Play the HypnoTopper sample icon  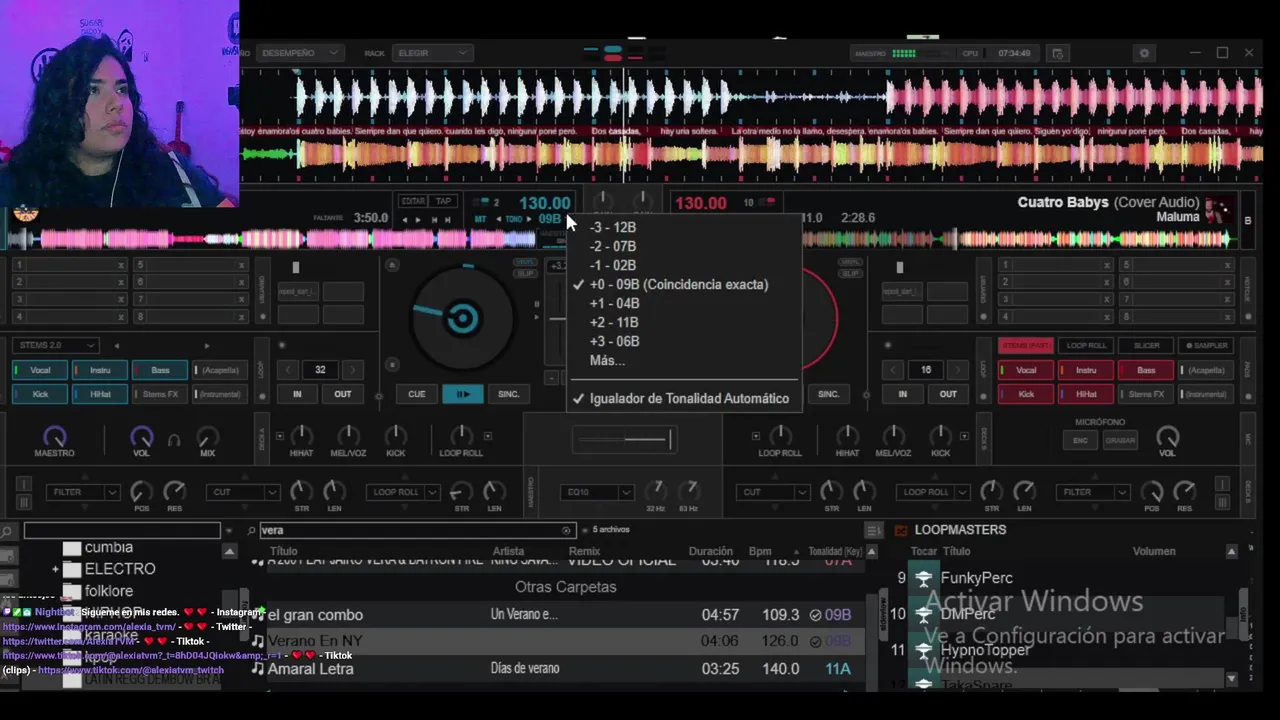[924, 650]
